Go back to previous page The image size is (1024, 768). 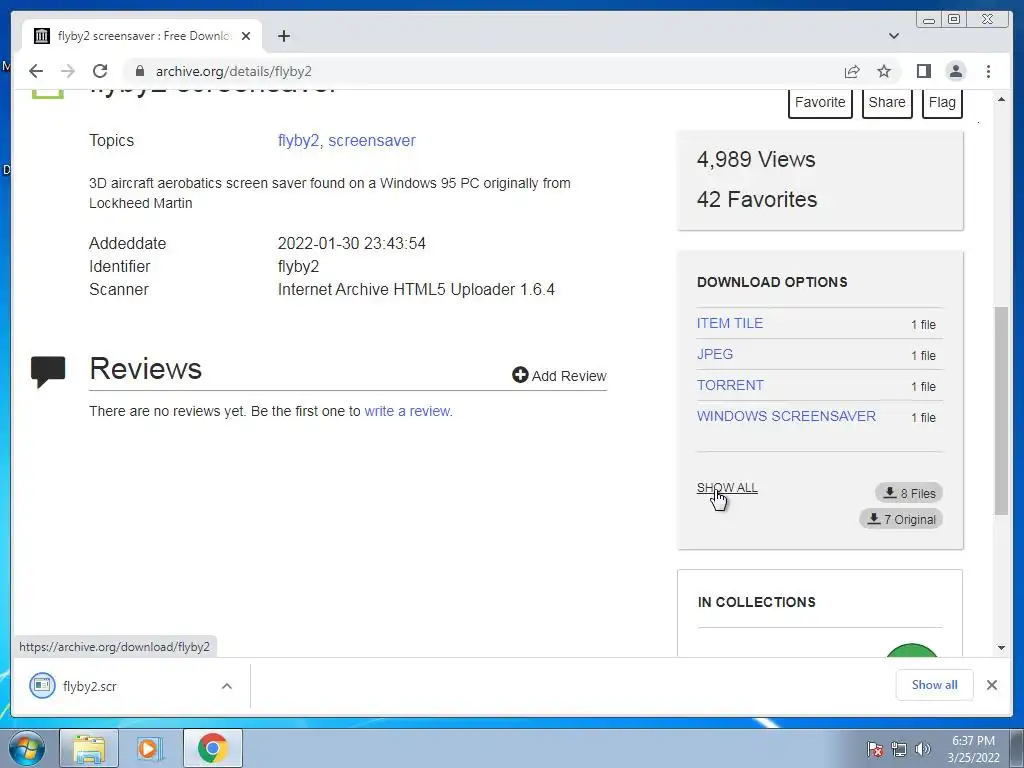point(36,71)
